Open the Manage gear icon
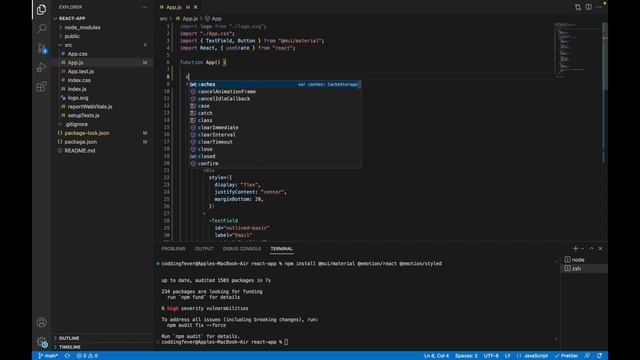This screenshot has height=360, width=640. (42, 342)
